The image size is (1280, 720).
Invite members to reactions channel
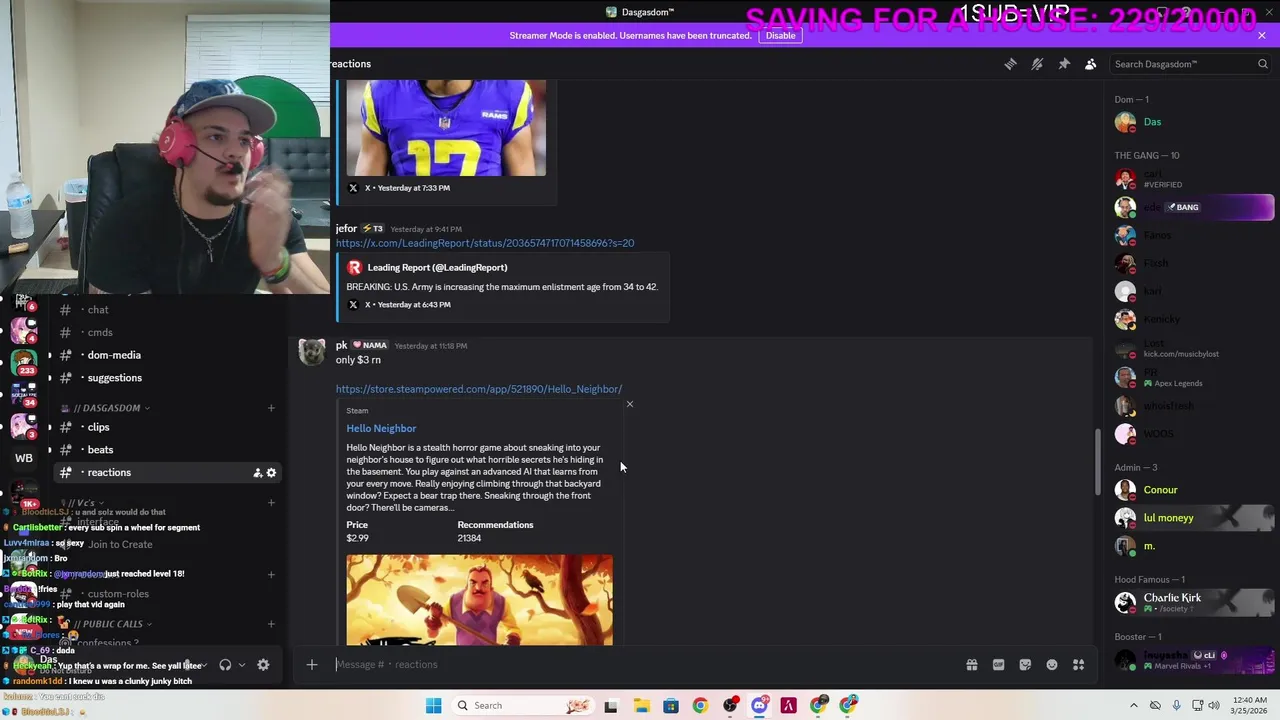click(x=257, y=473)
